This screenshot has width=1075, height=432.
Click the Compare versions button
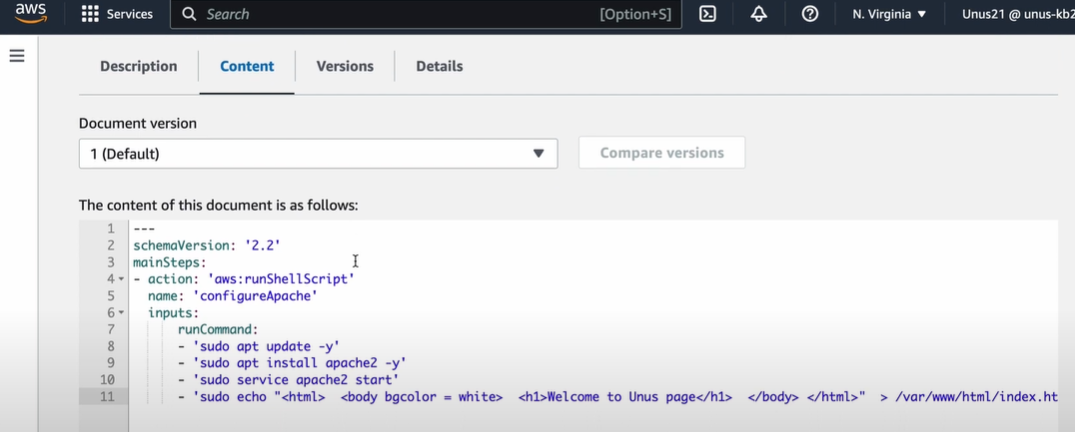coord(662,152)
